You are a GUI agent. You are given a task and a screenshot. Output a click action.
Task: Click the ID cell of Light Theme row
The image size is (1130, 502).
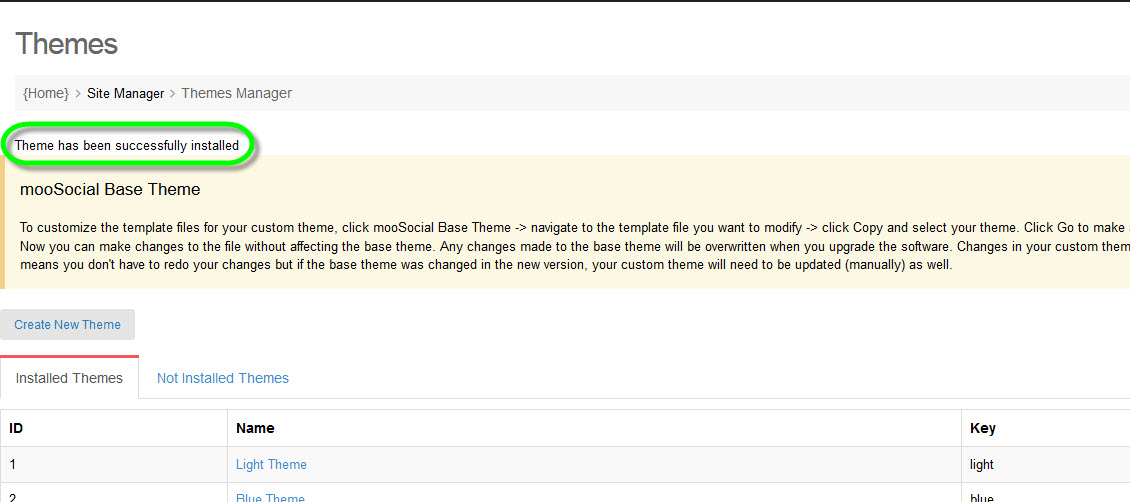(x=14, y=464)
